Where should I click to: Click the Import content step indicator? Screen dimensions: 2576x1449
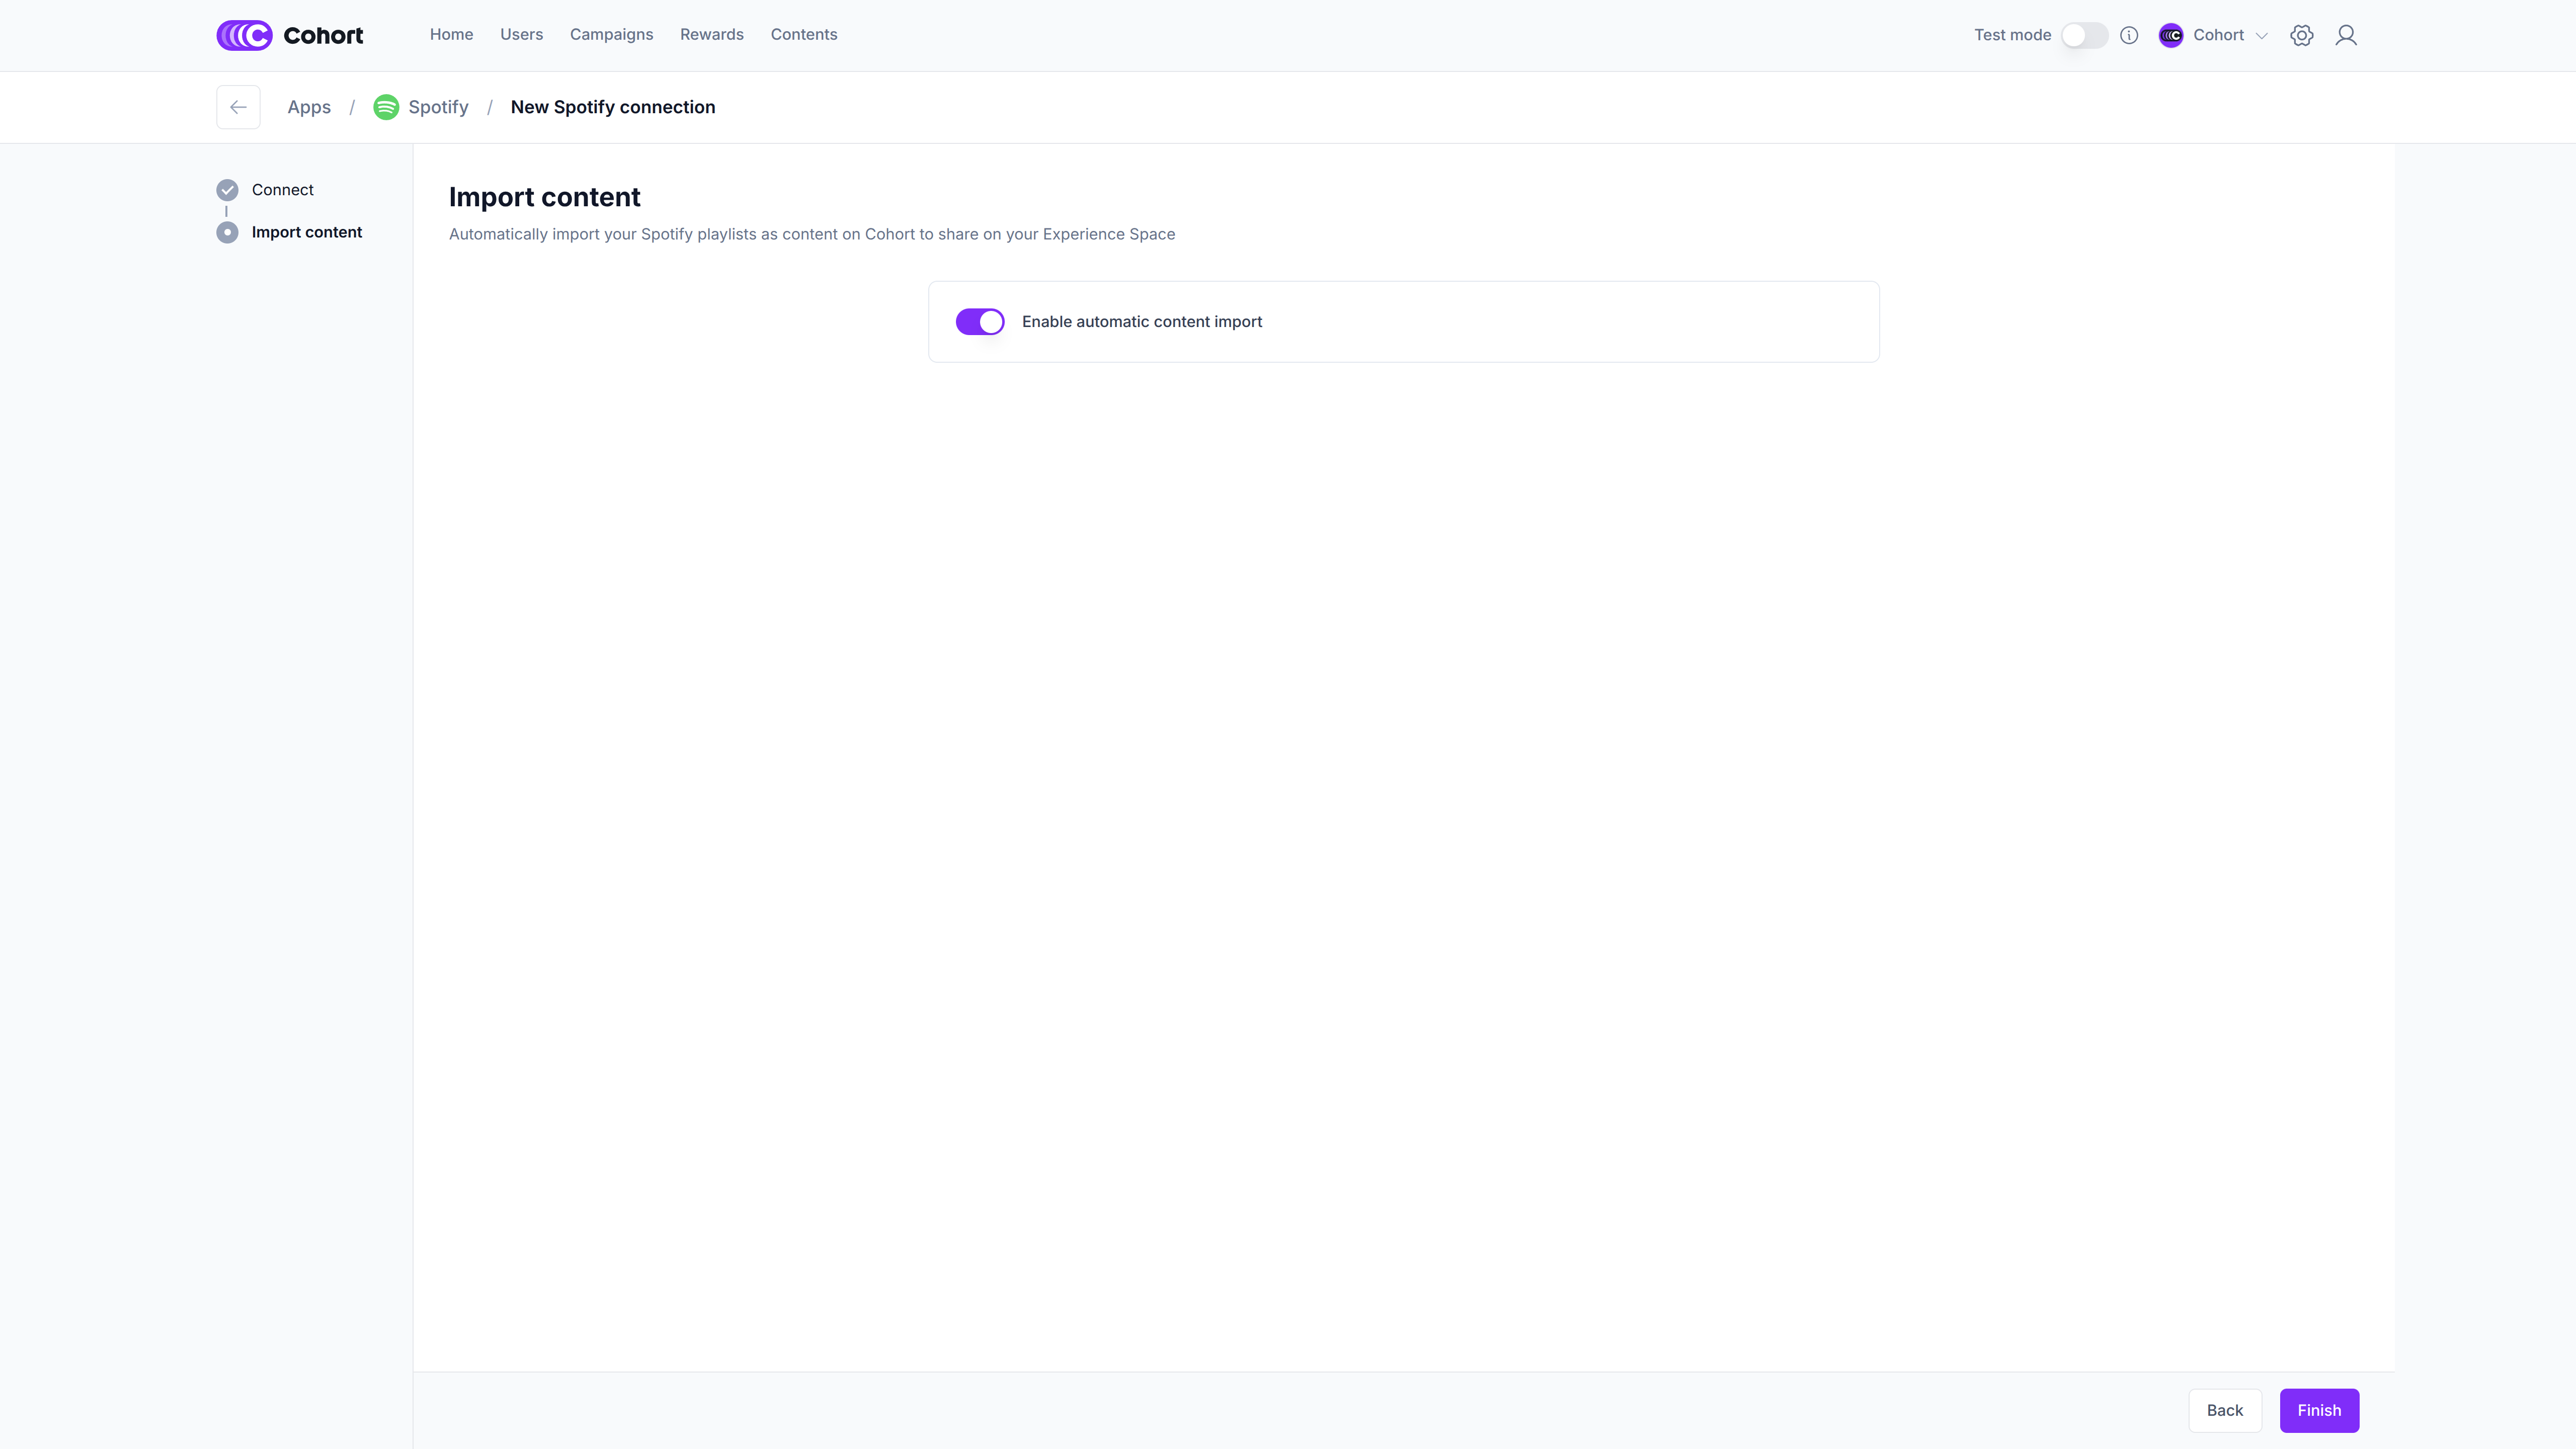(227, 232)
